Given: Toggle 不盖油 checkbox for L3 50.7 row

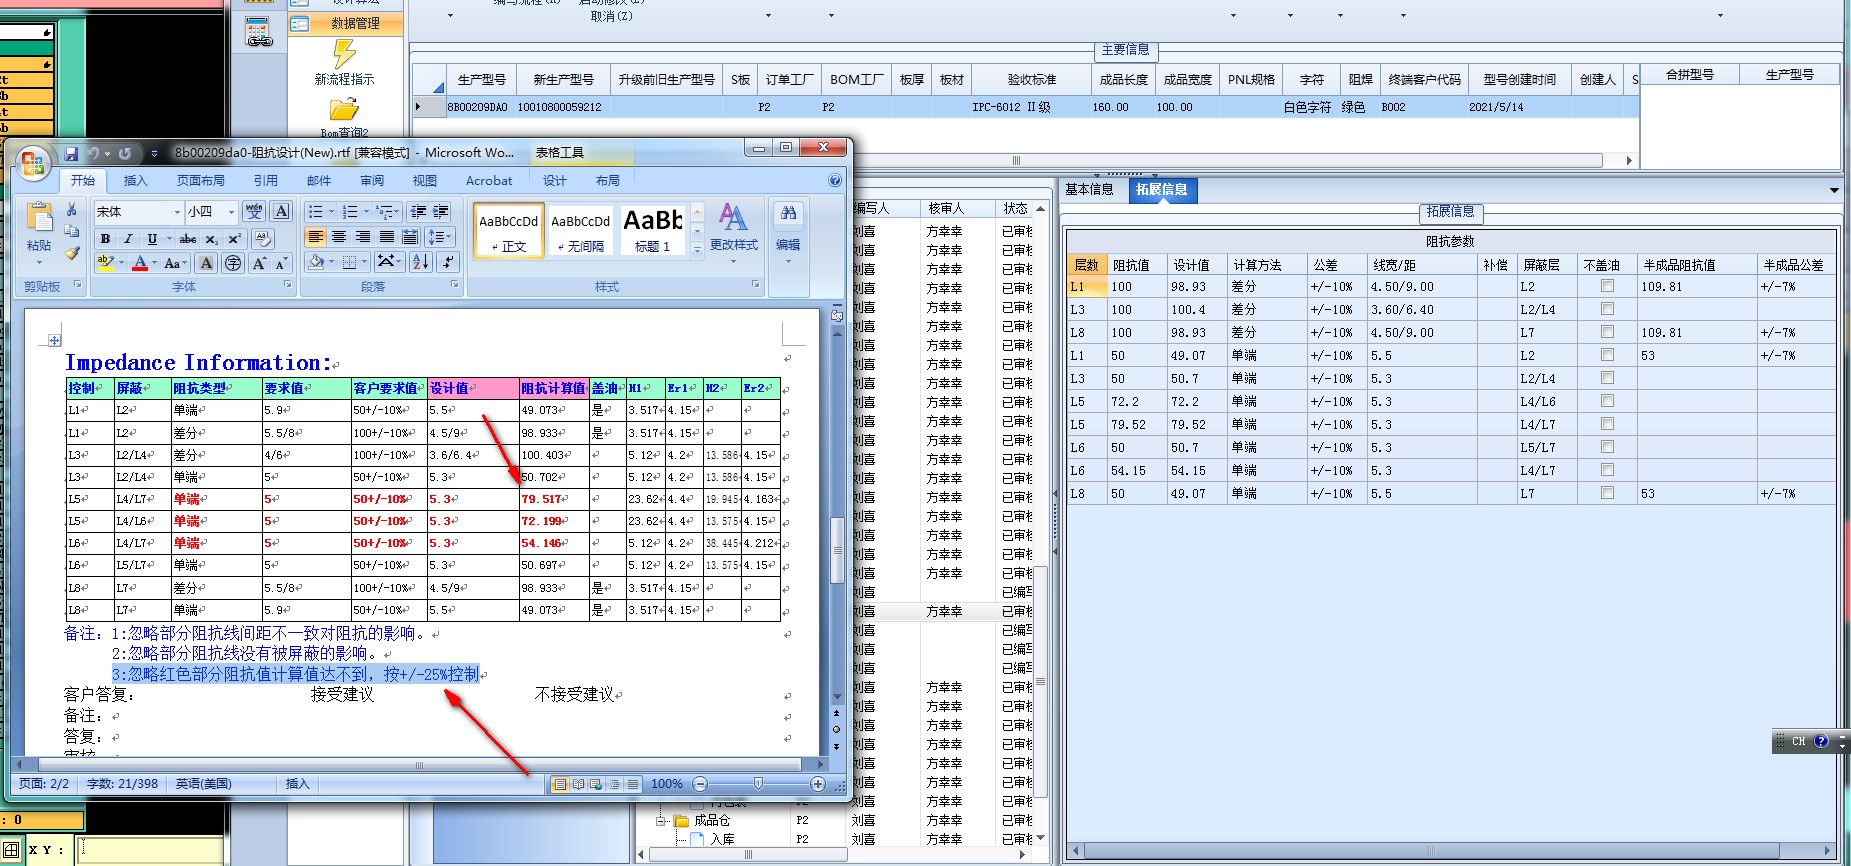Looking at the screenshot, I should 1607,378.
